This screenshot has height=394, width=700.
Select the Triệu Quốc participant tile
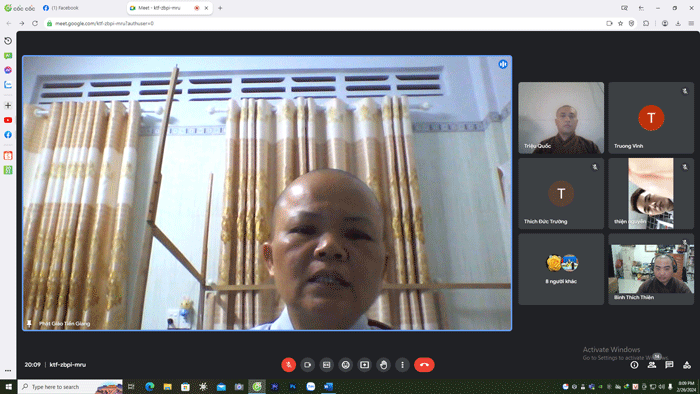click(x=561, y=118)
